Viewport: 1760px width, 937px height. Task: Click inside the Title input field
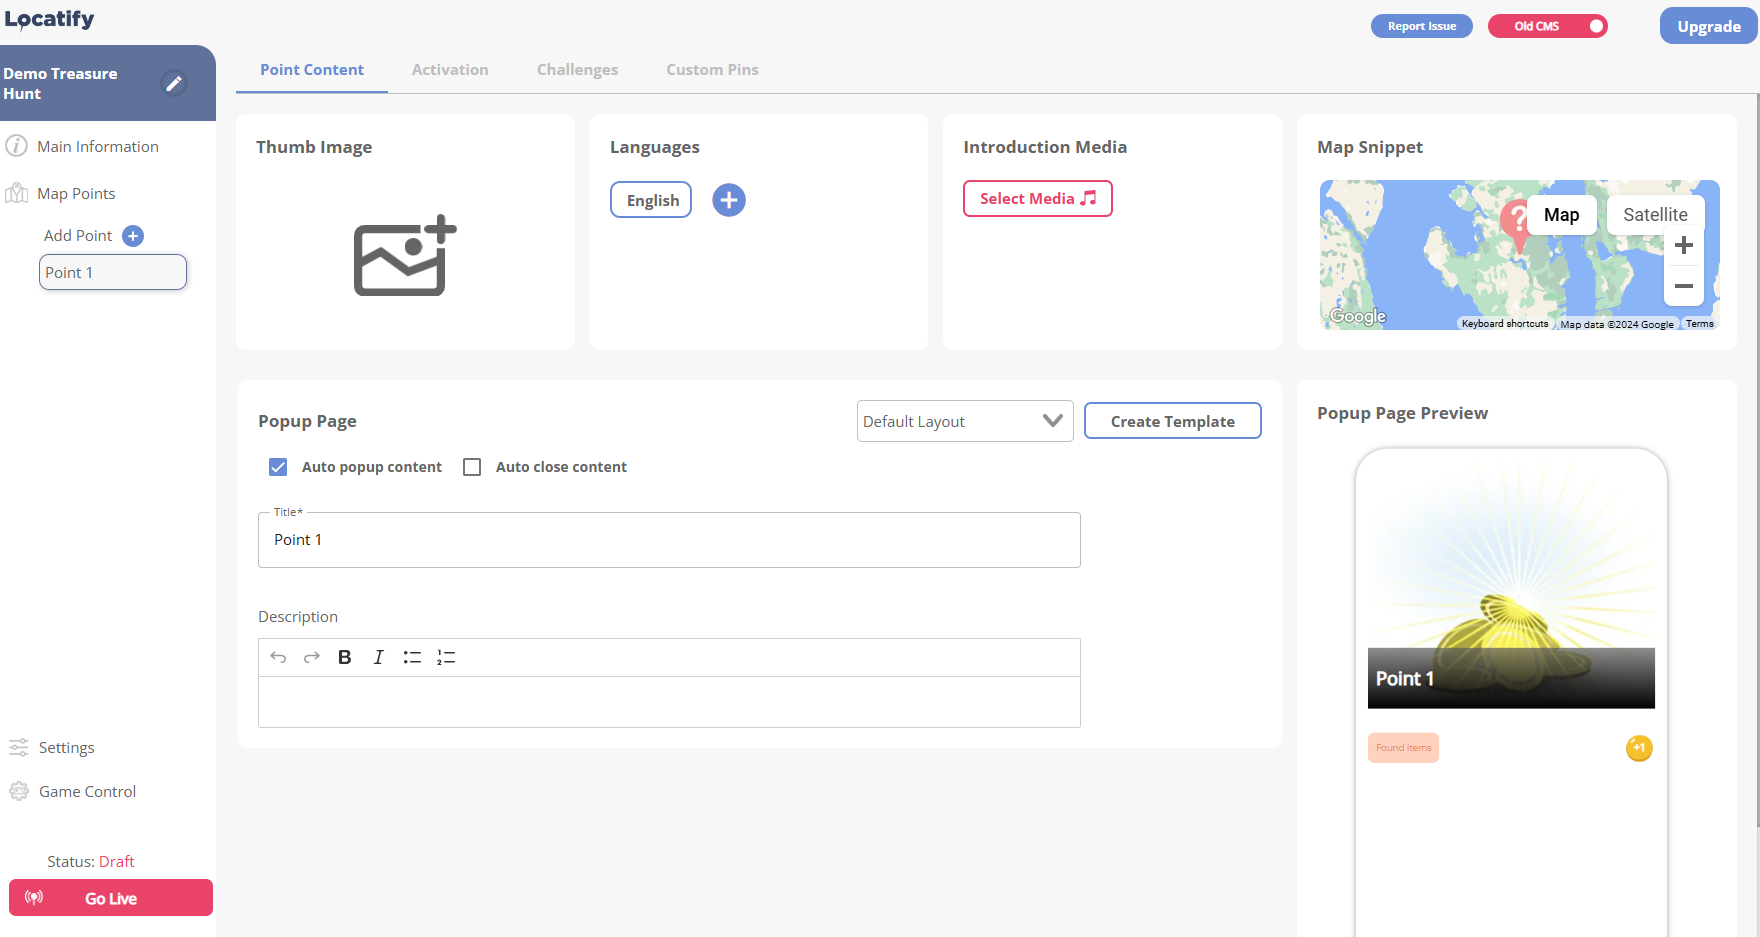coord(668,540)
